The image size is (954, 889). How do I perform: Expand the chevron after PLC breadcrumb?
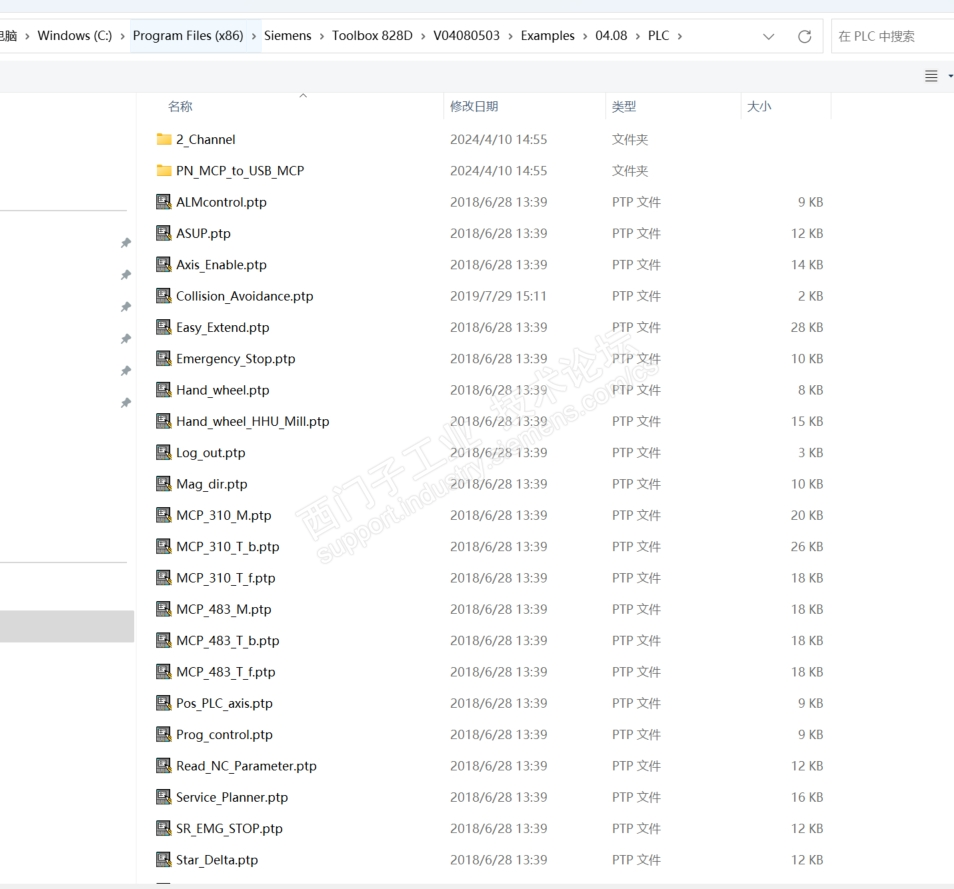click(x=680, y=36)
